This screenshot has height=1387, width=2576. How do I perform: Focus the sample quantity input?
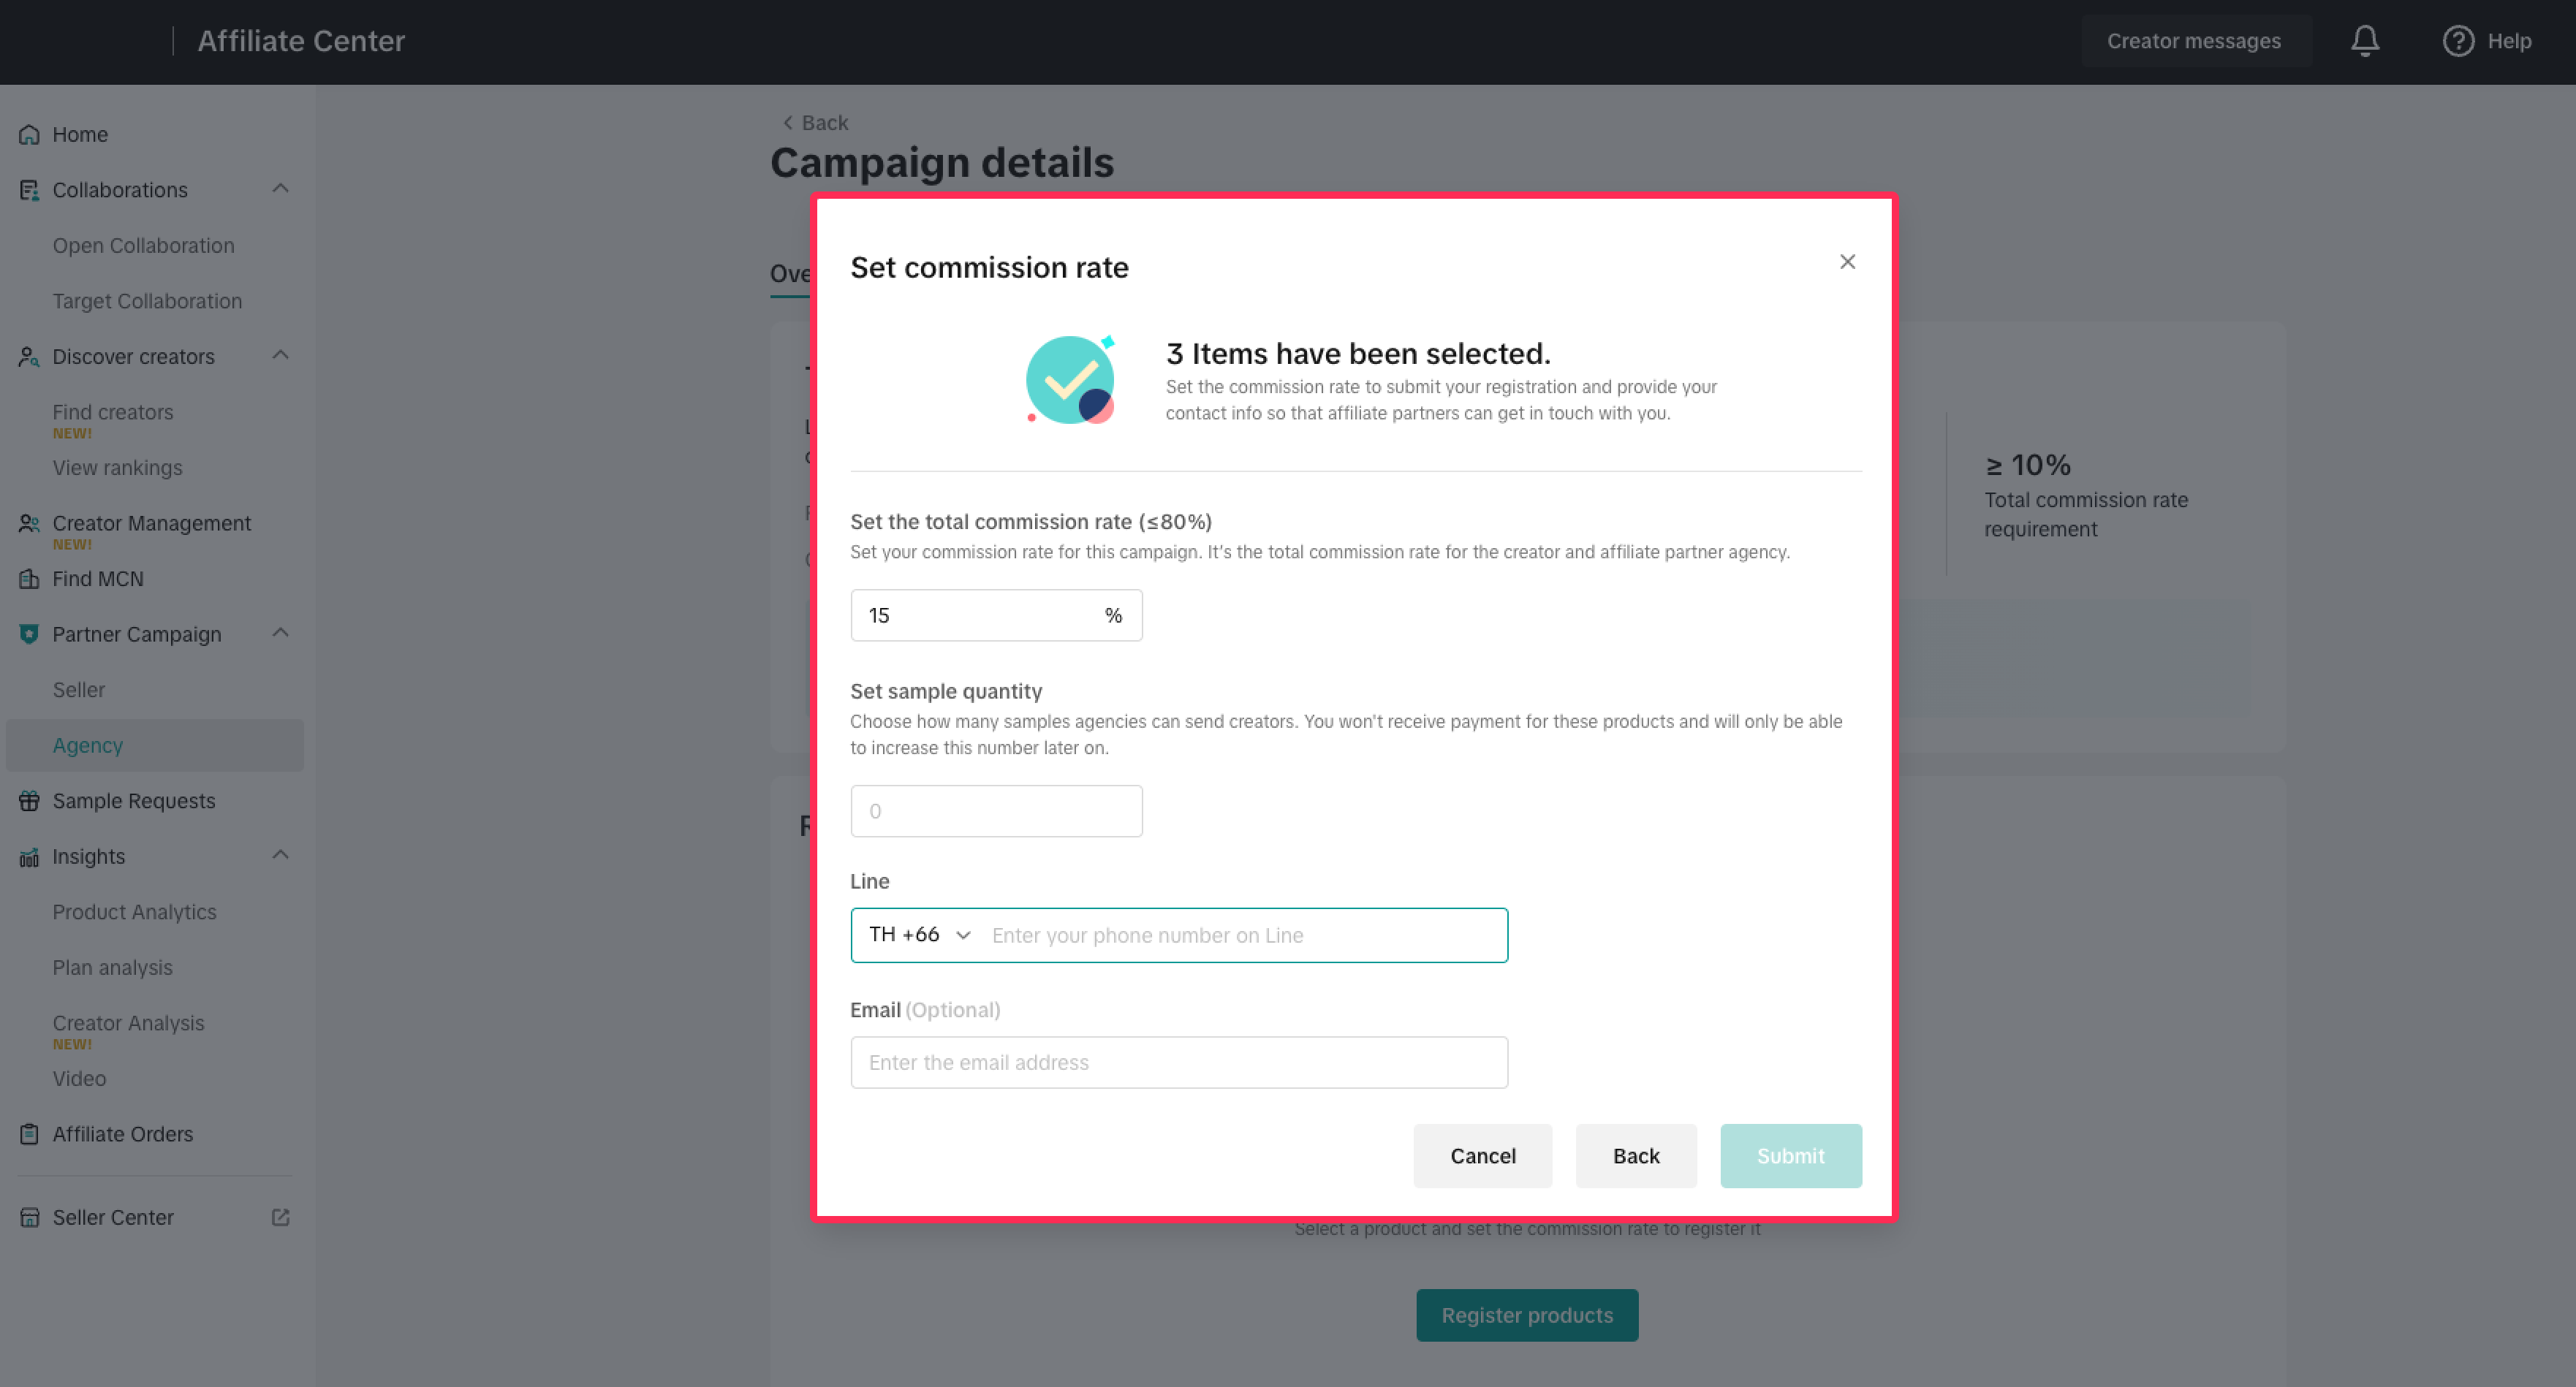[x=996, y=811]
